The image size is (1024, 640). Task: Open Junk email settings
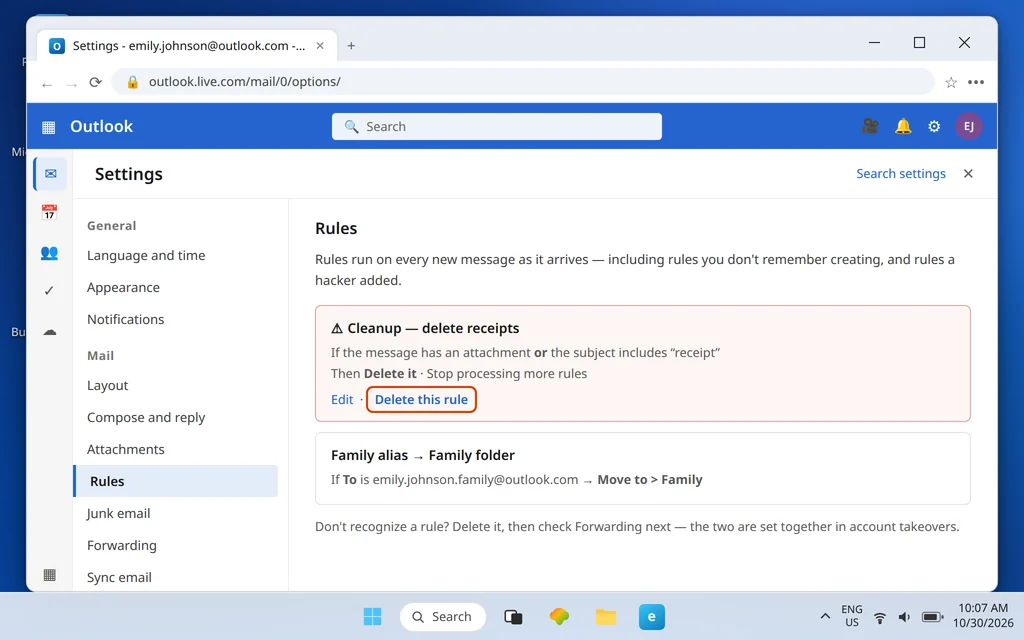tap(118, 513)
